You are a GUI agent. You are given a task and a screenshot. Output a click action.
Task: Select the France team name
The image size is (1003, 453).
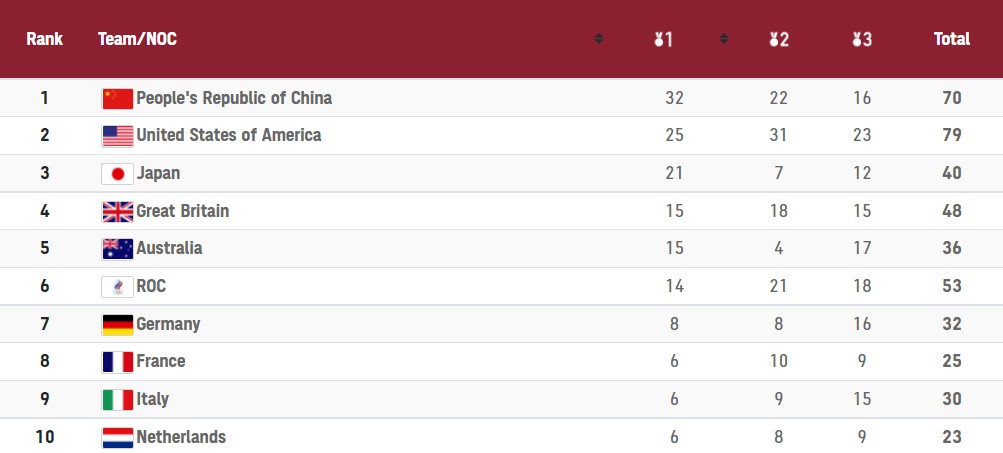tap(161, 361)
